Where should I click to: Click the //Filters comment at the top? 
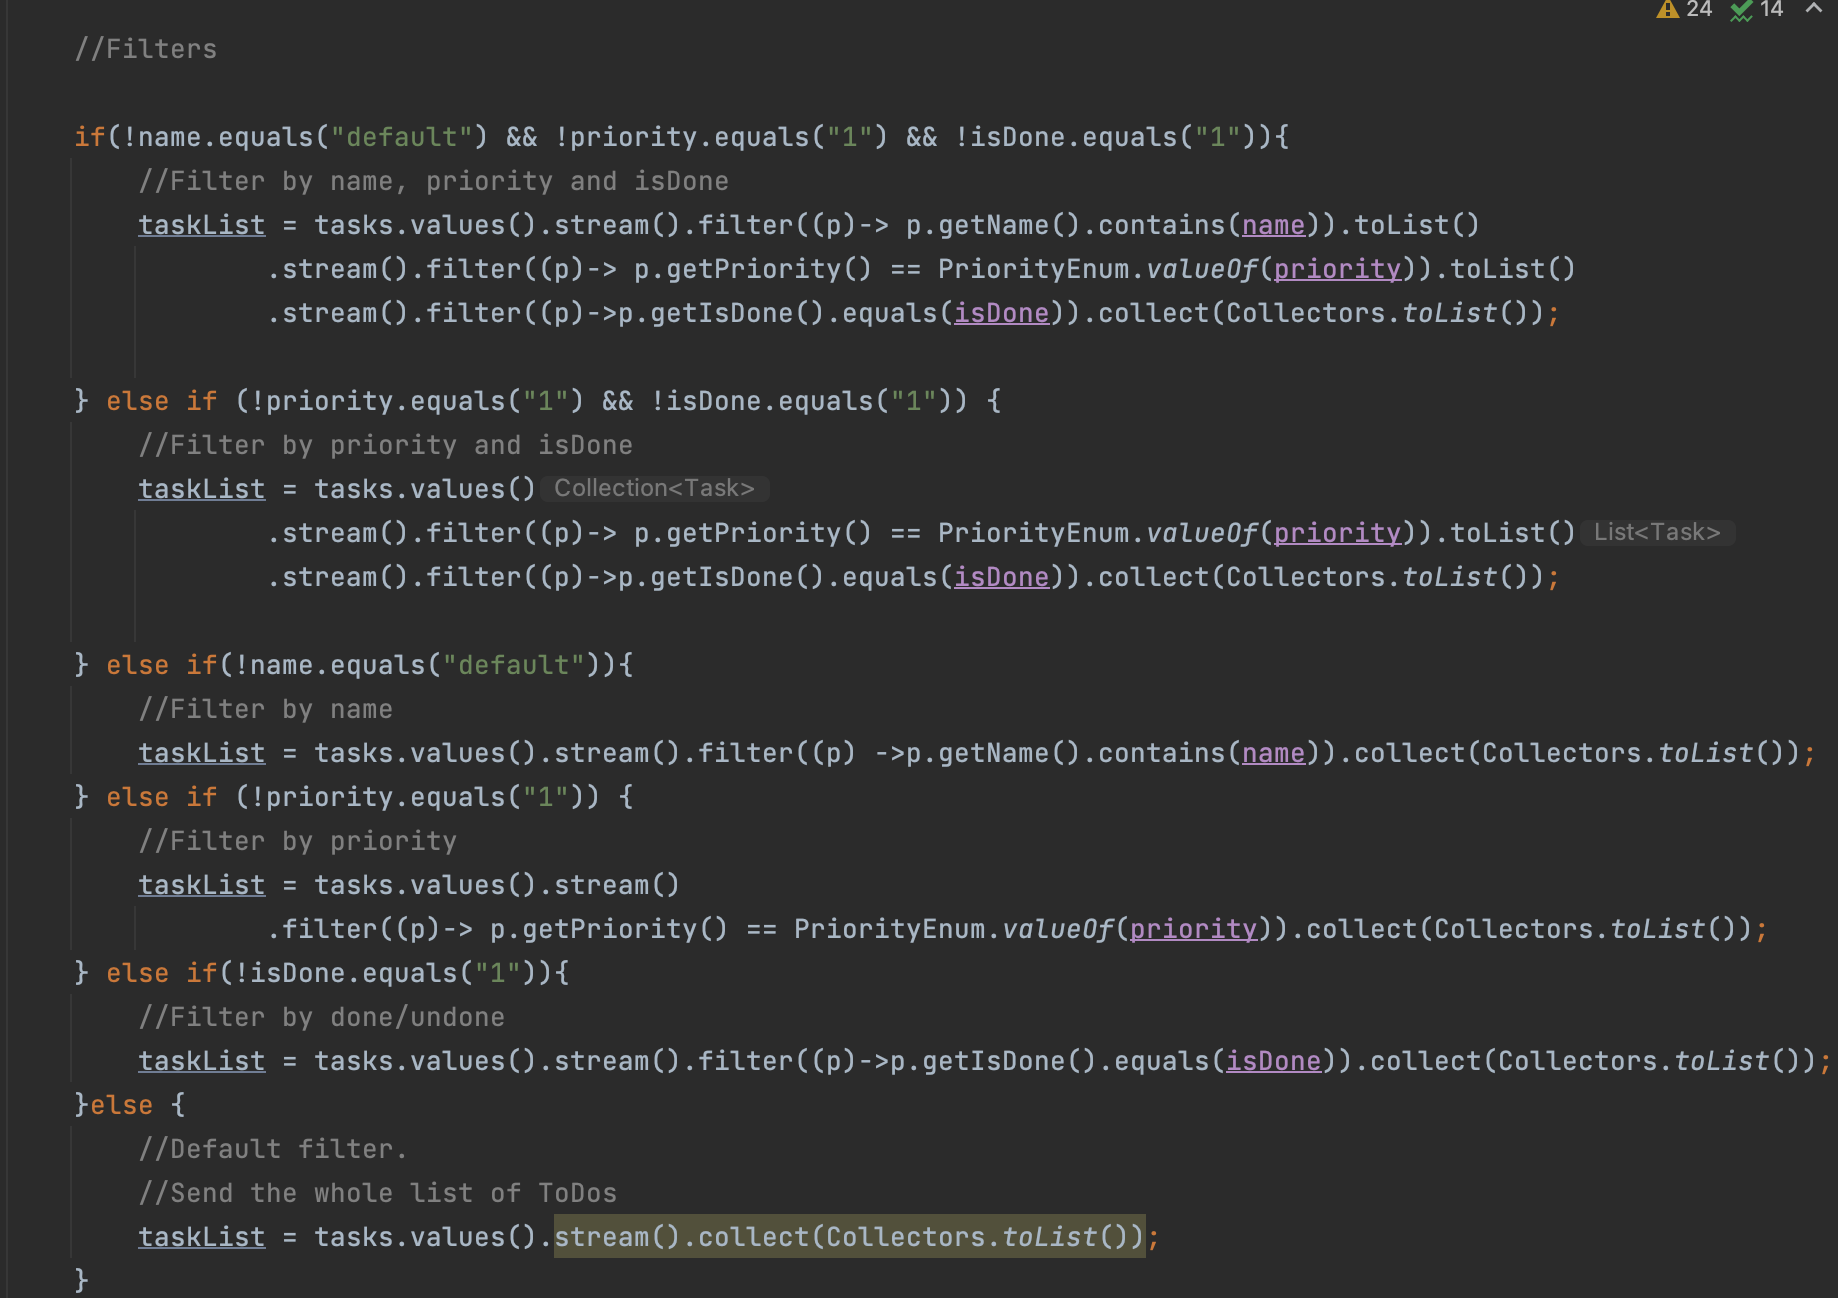pyautogui.click(x=146, y=48)
